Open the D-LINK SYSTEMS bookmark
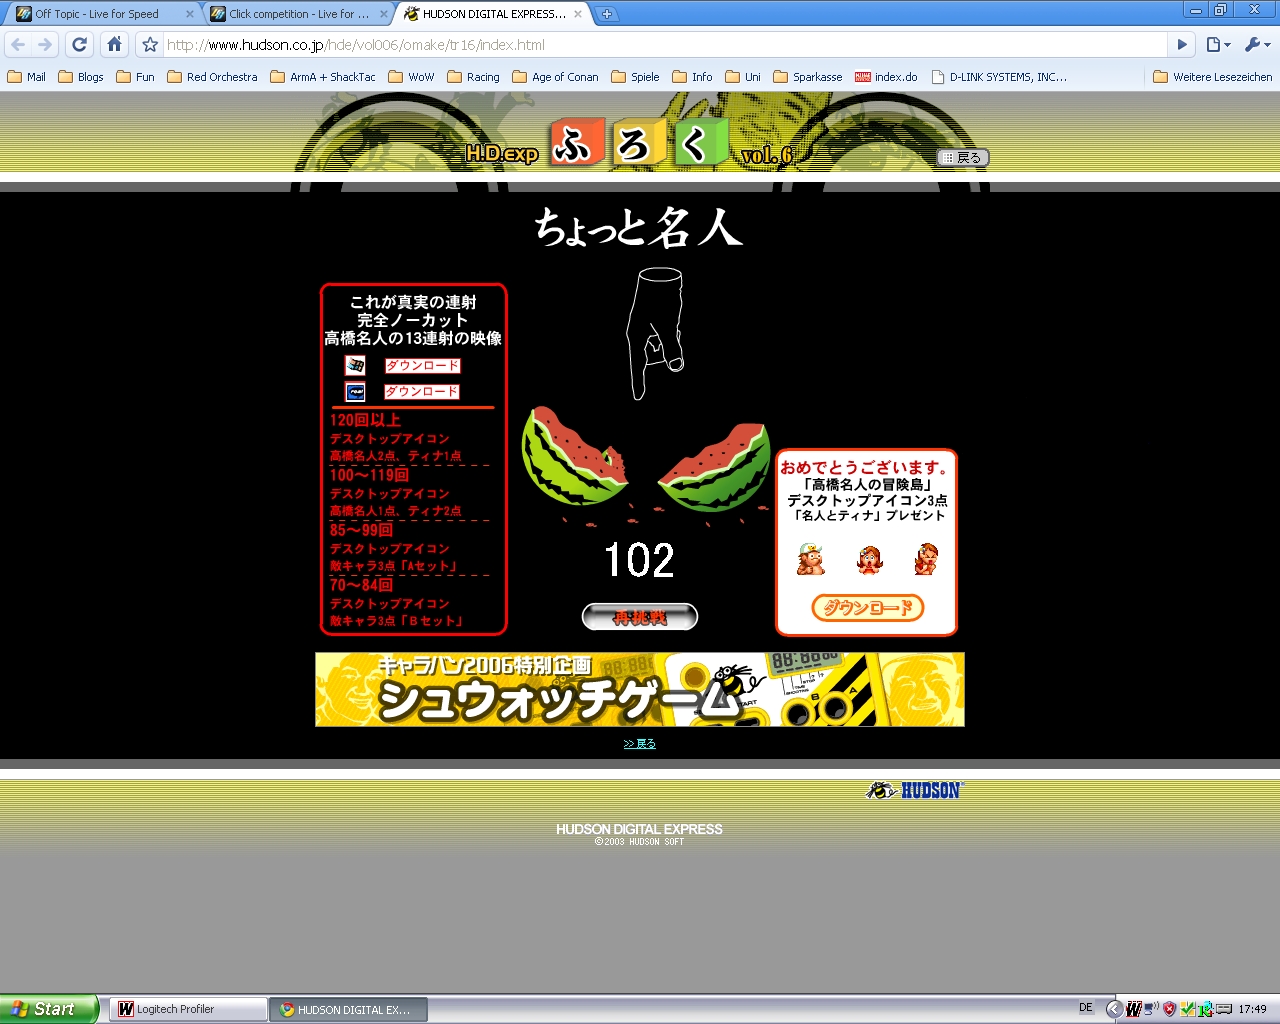The height and width of the screenshot is (1024, 1280). coord(999,77)
